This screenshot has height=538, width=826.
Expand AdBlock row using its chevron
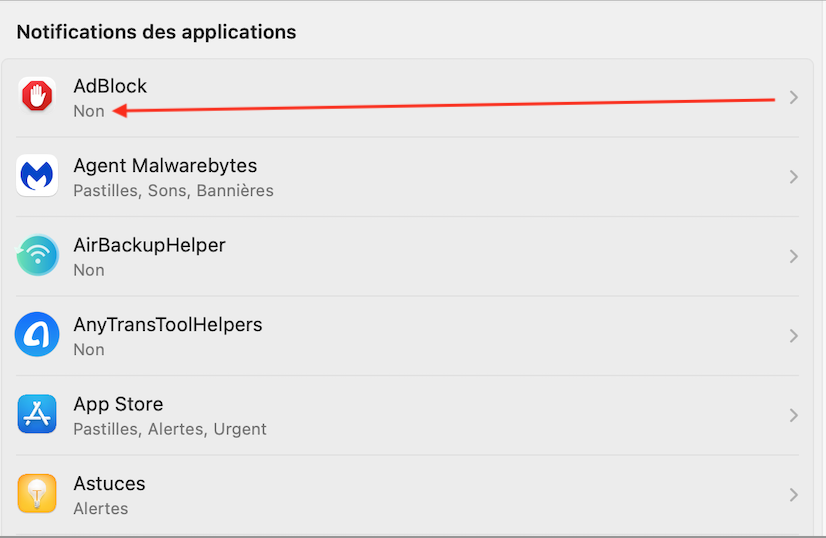[793, 97]
